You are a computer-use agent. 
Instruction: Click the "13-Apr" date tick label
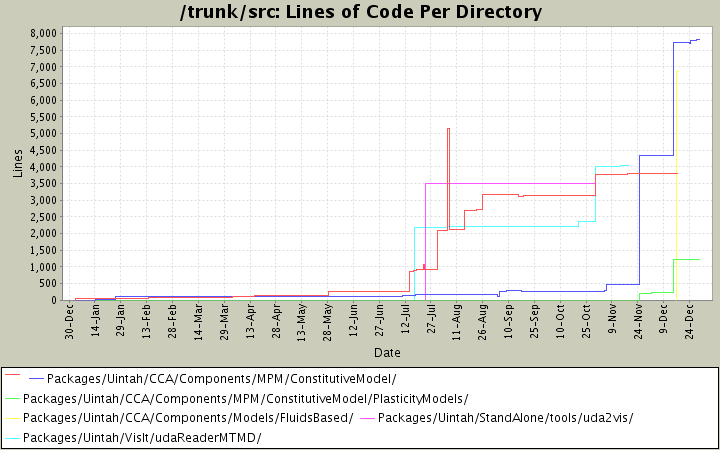250,321
